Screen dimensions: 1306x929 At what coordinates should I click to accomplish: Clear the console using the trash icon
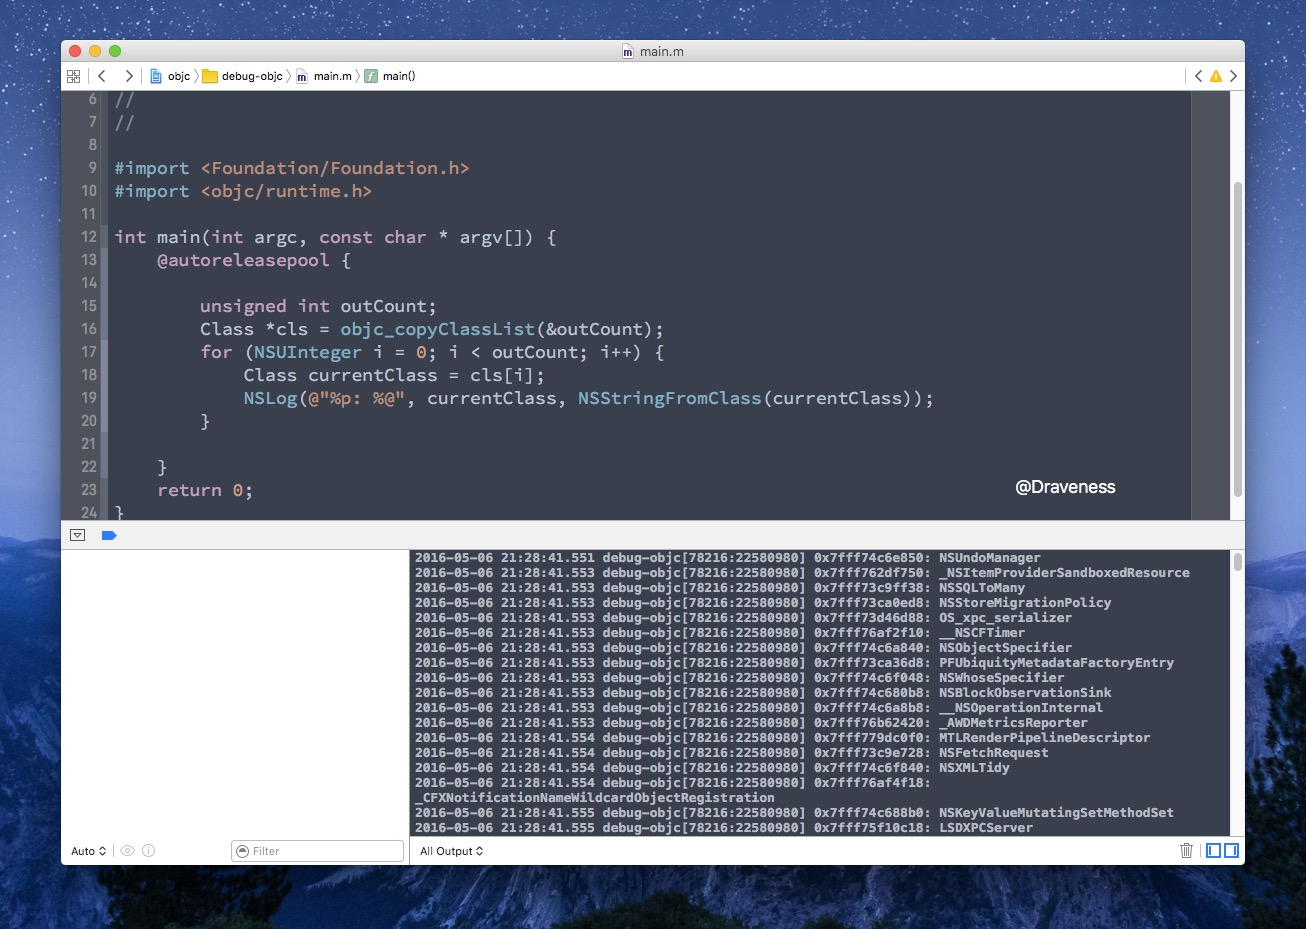coord(1186,850)
